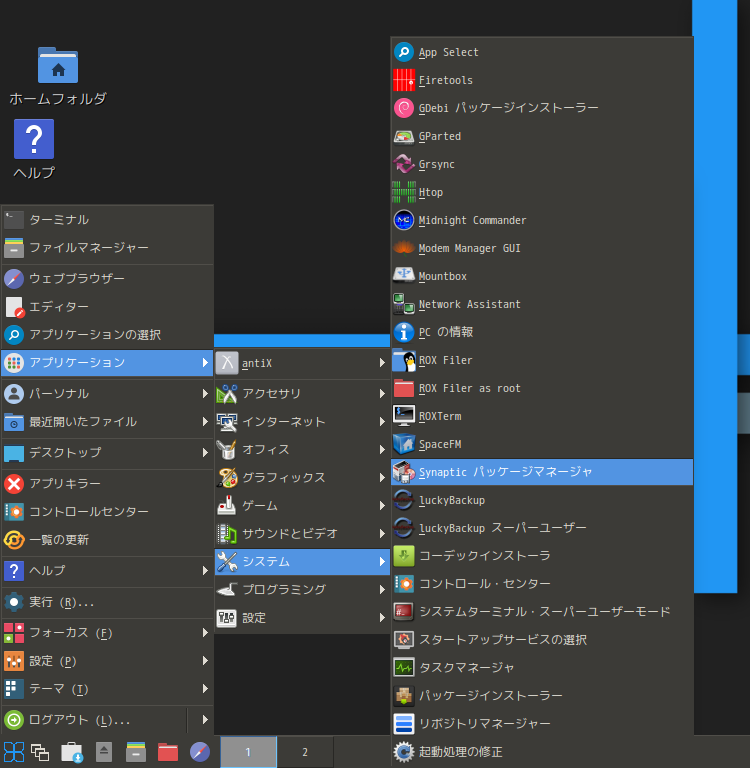Select エディター menu entry
The height and width of the screenshot is (768, 750).
click(107, 307)
